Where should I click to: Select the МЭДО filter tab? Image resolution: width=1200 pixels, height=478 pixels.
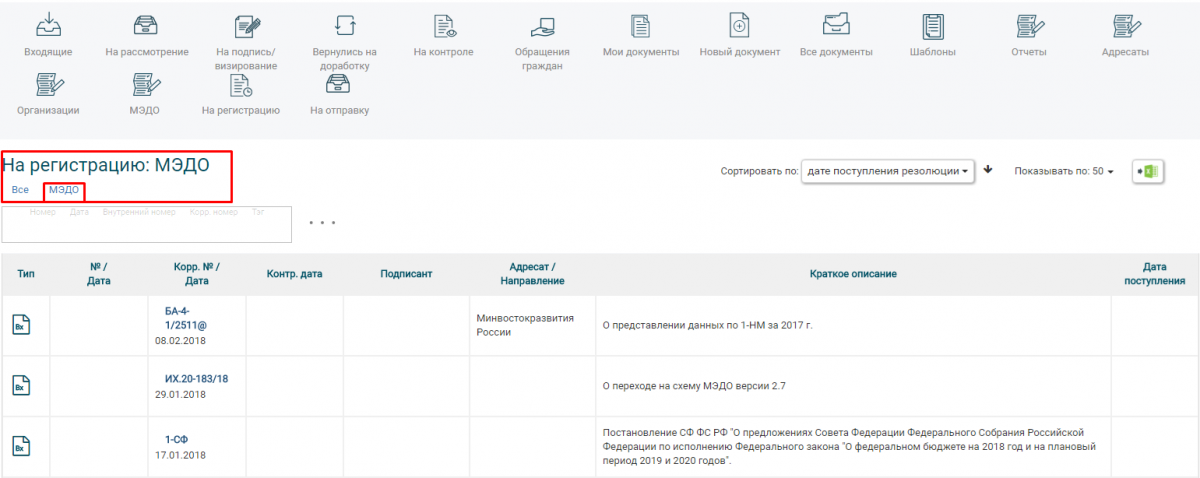pyautogui.click(x=64, y=190)
